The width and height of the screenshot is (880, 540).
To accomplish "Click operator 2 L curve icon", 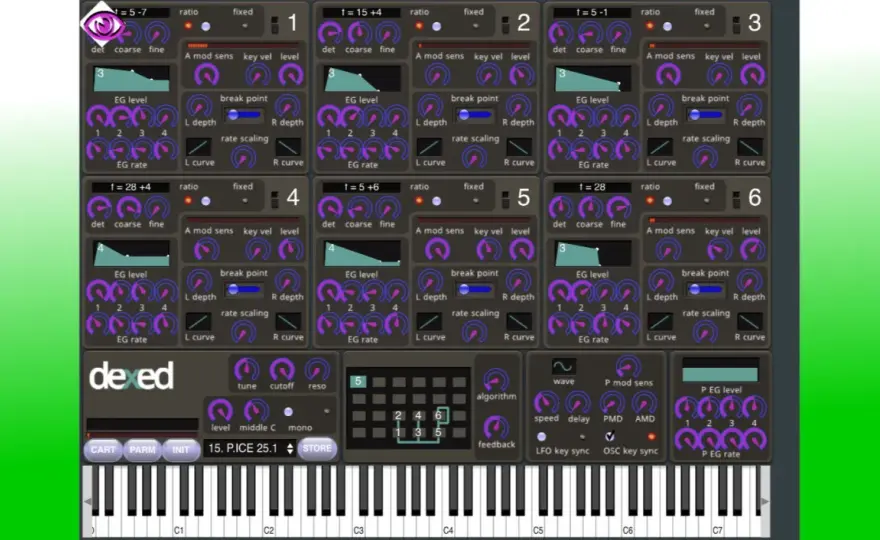I will [x=429, y=147].
